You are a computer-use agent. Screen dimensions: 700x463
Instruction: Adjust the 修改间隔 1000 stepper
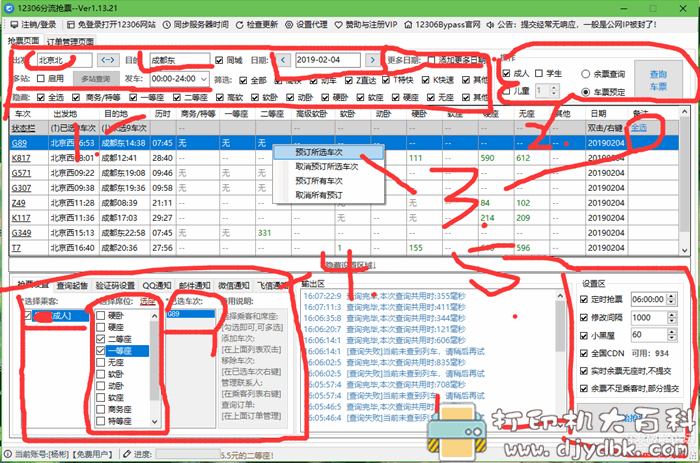(671, 317)
